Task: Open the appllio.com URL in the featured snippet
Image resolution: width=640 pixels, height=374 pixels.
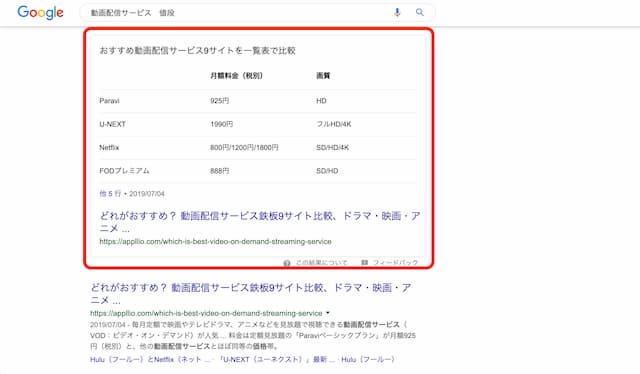Action: click(x=216, y=241)
